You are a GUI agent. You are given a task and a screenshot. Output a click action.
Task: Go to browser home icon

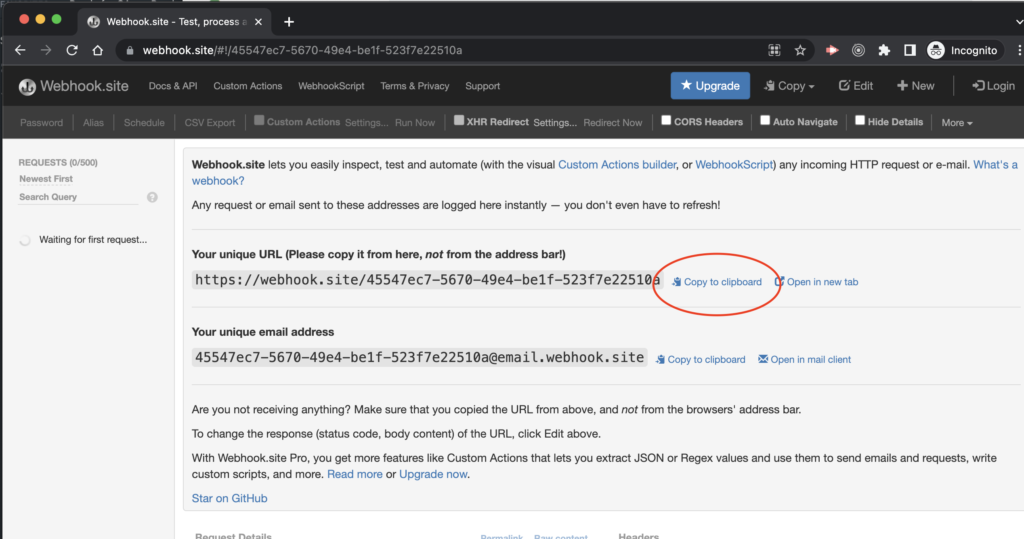[x=97, y=50]
